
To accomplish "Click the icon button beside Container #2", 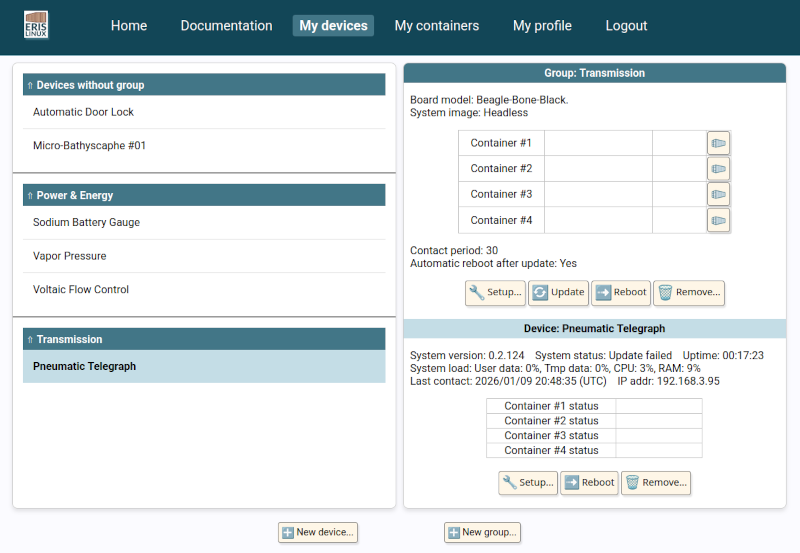I will coord(718,169).
